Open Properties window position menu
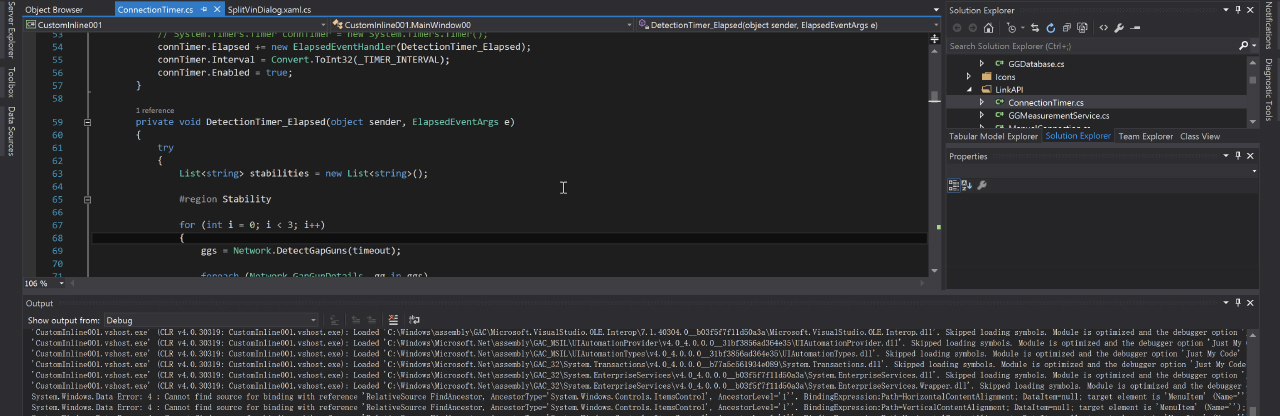1280x416 pixels. coord(1225,156)
